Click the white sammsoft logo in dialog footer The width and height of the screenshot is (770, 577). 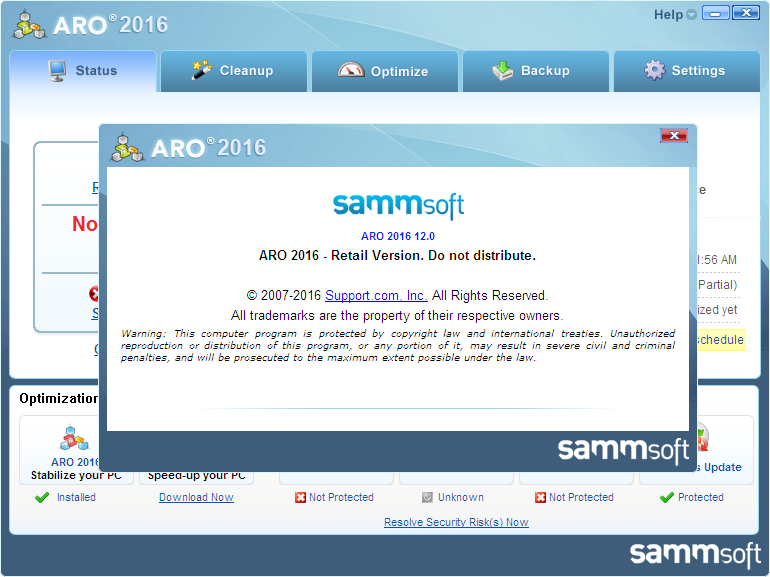point(623,450)
